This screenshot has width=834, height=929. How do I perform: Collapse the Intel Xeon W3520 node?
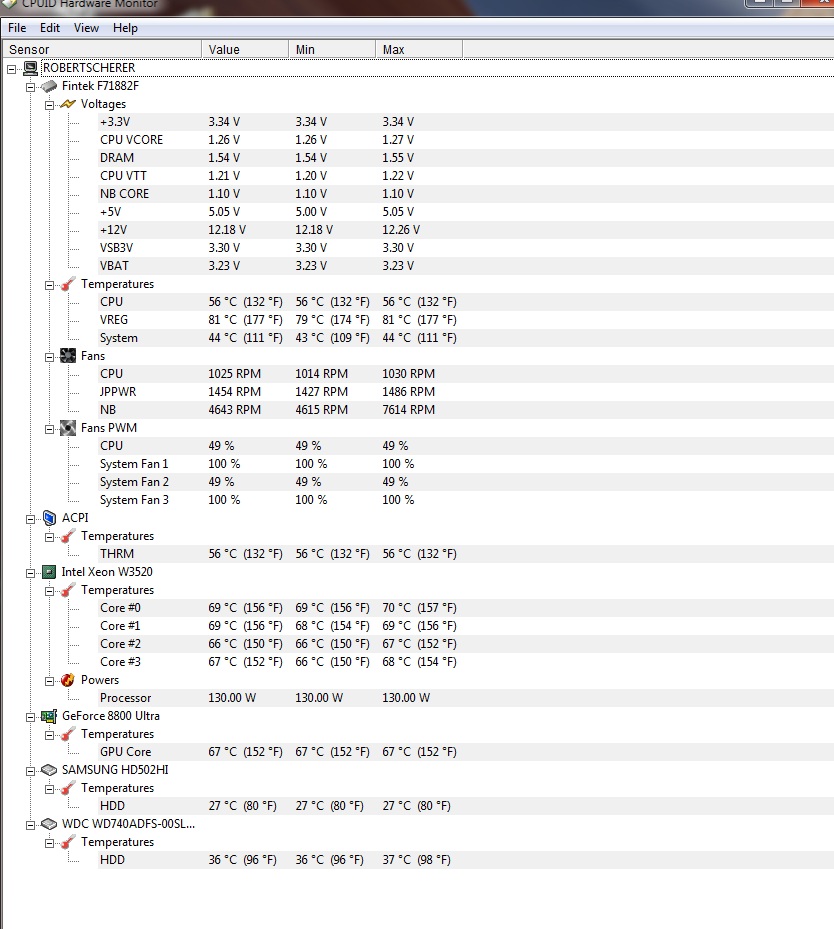(x=30, y=574)
